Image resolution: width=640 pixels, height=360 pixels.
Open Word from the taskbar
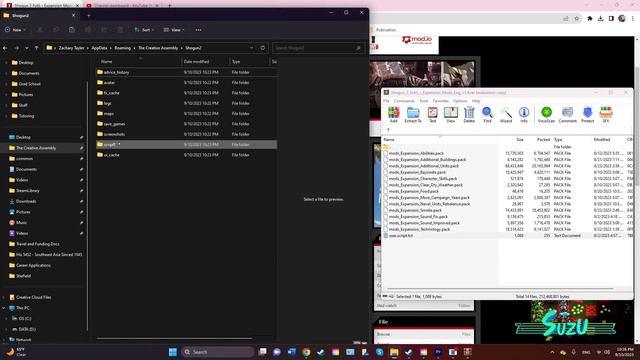291,352
